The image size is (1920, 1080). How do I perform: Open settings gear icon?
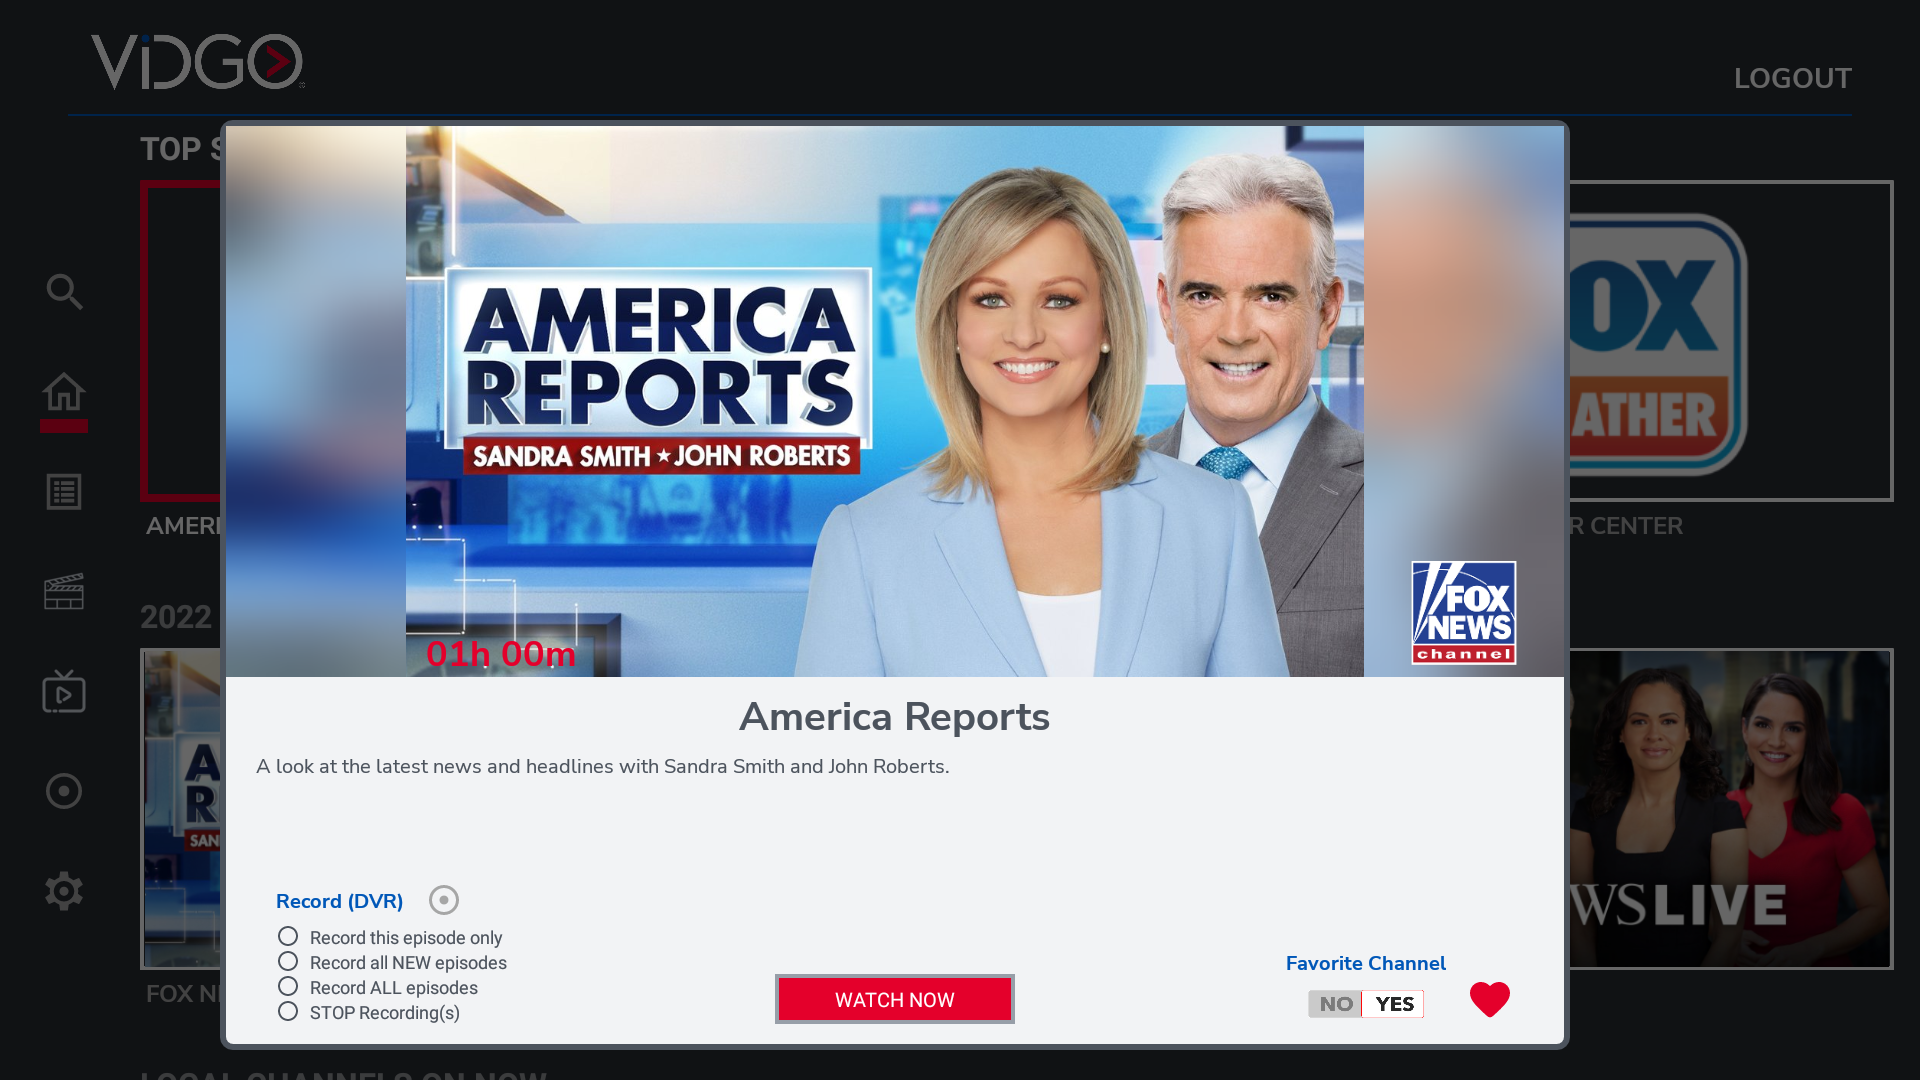click(64, 891)
